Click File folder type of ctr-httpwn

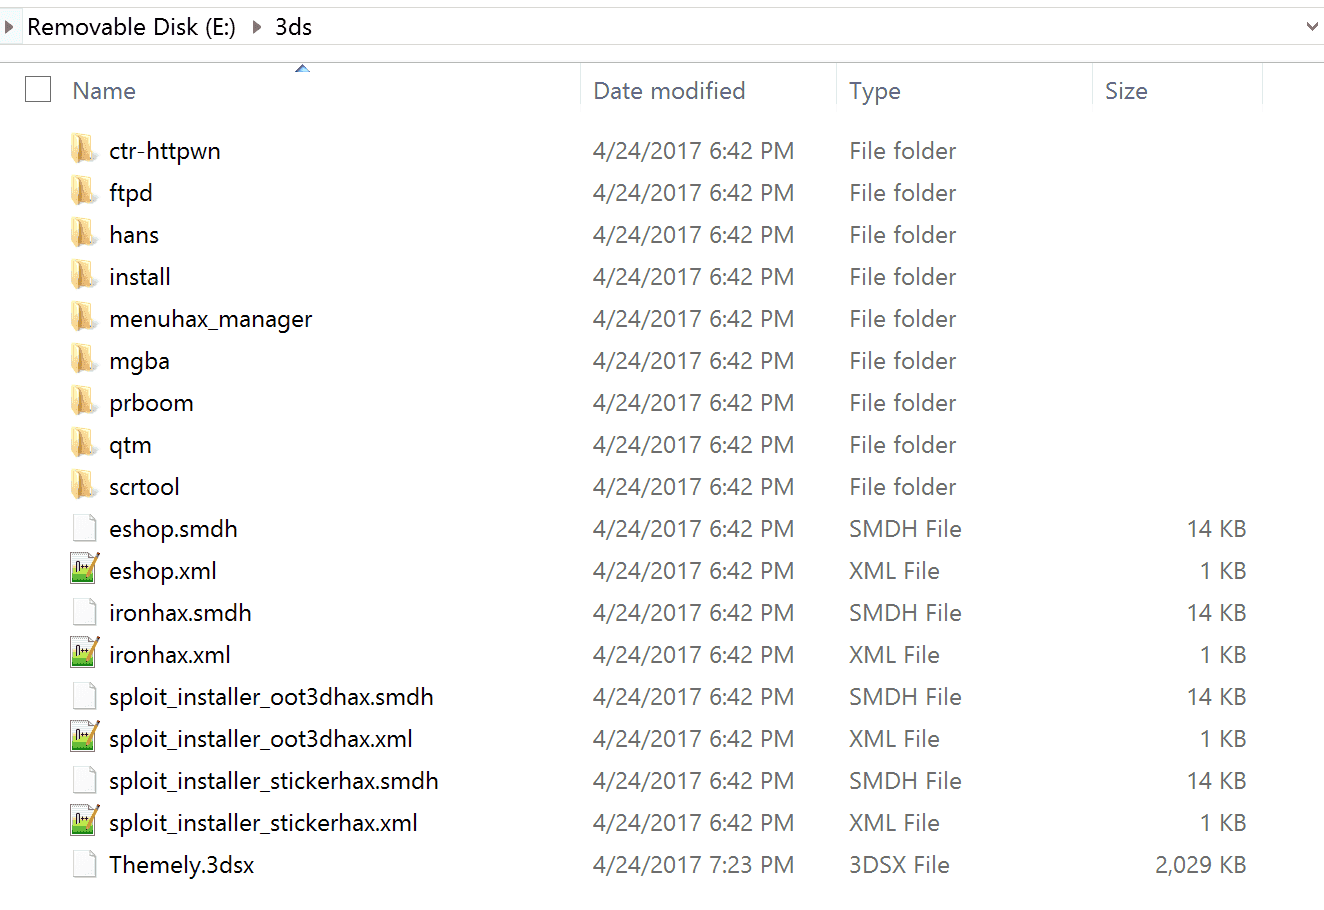click(902, 151)
